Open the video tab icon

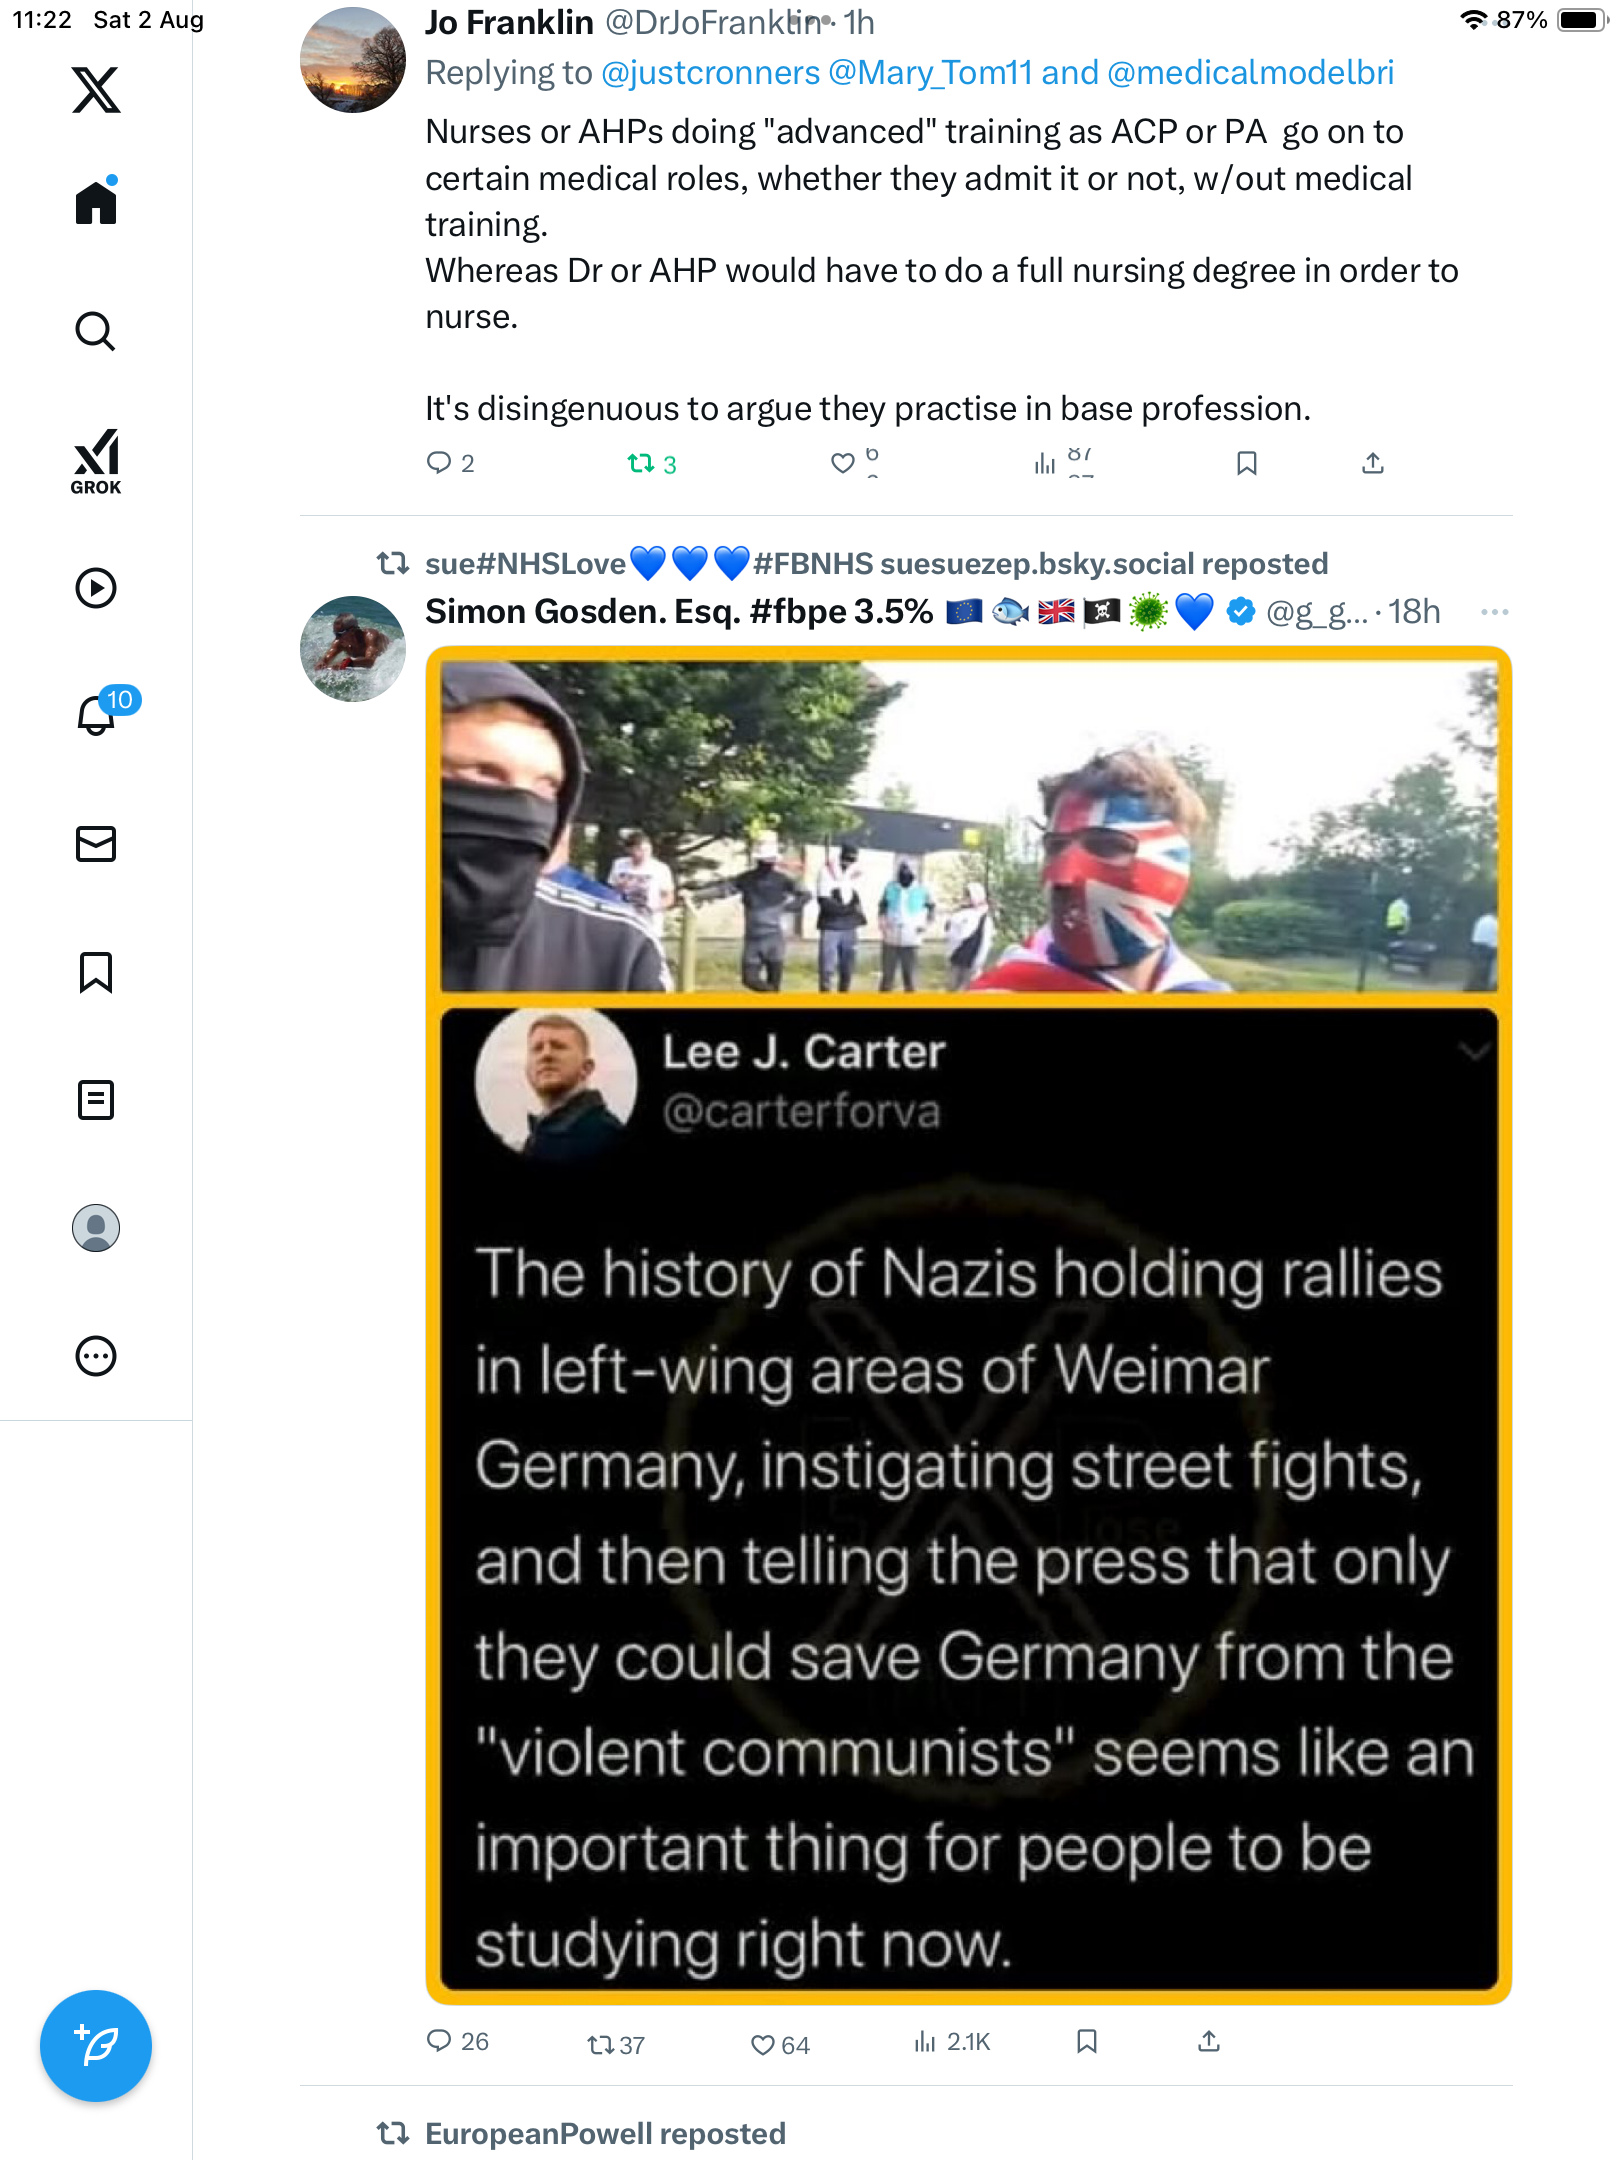pos(96,588)
